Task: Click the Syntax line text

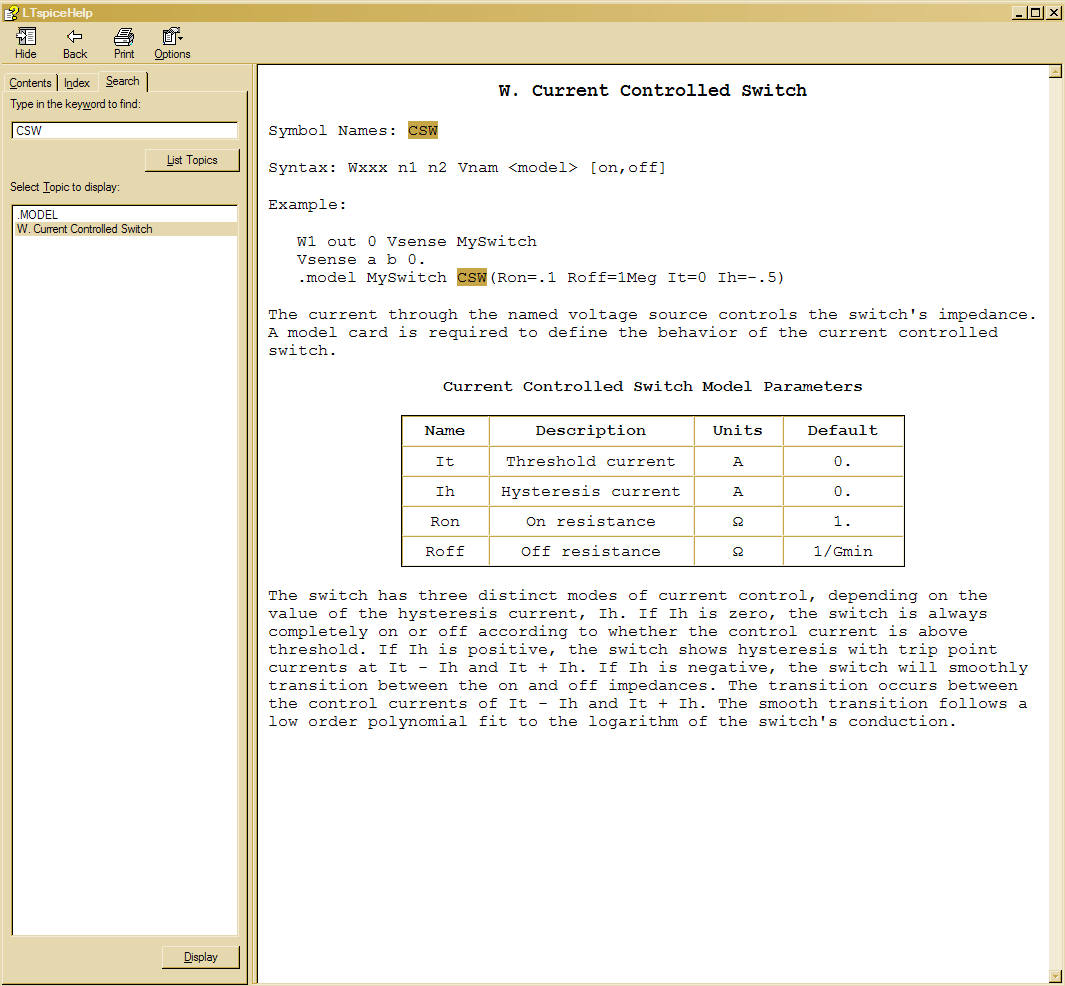Action: pyautogui.click(x=467, y=168)
